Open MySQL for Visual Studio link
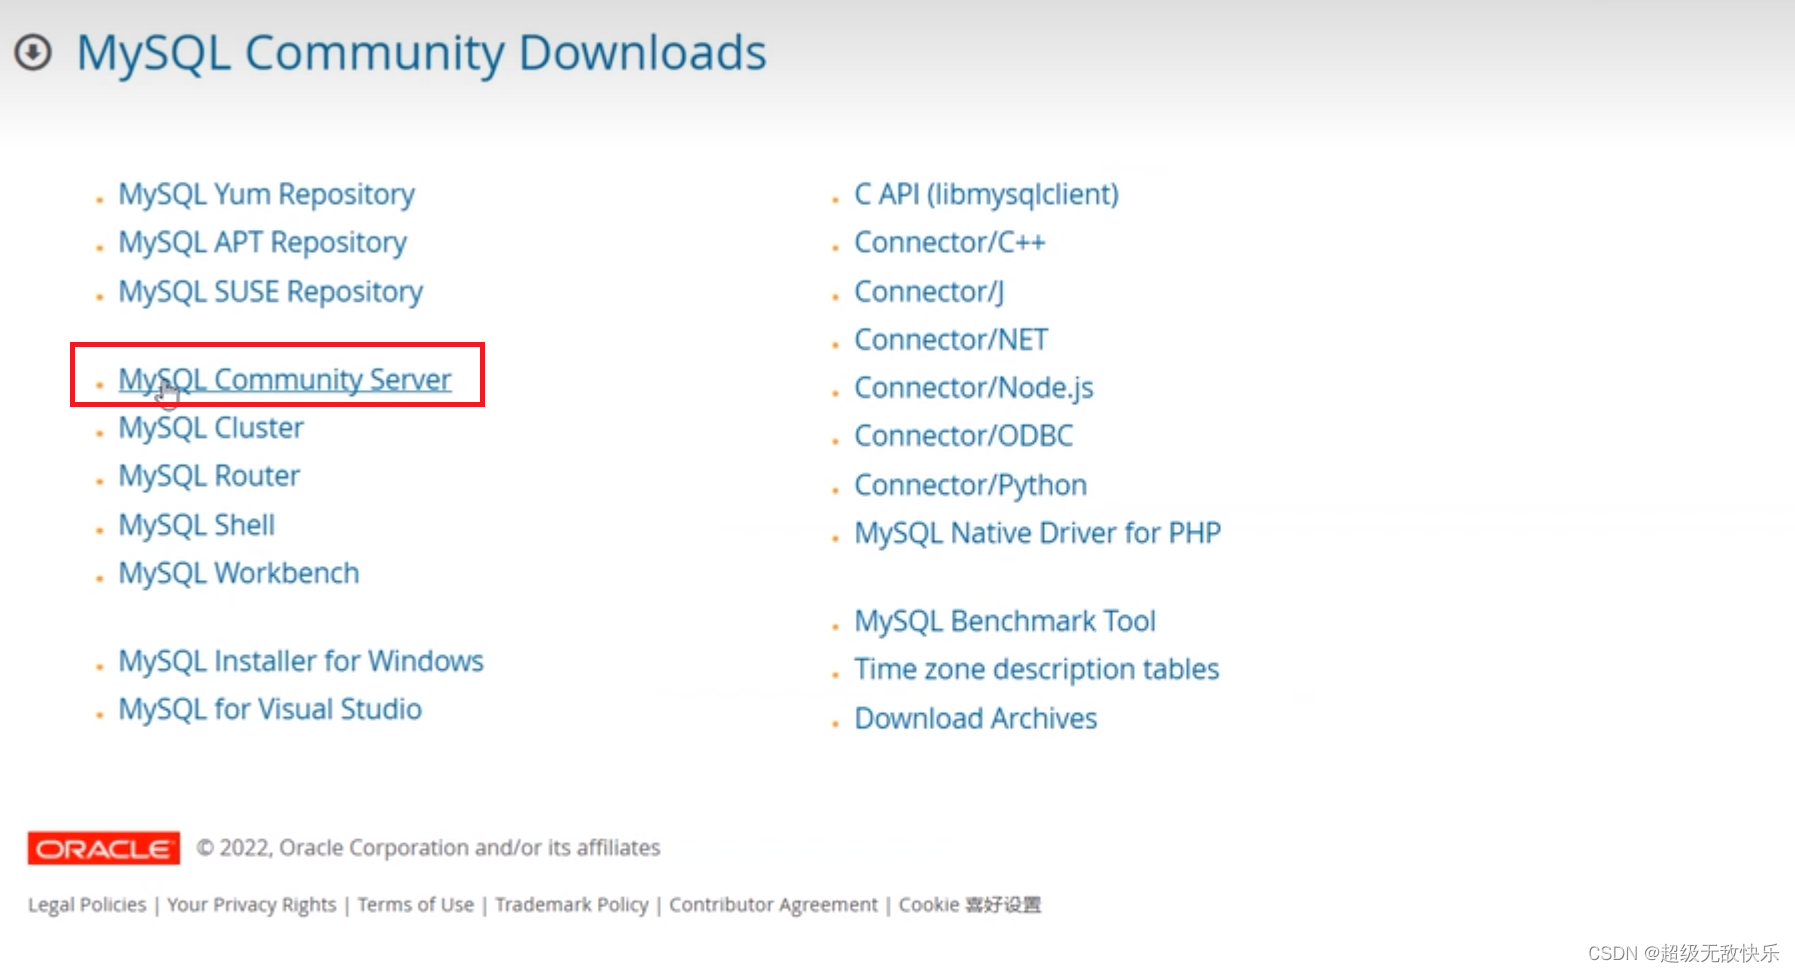The height and width of the screenshot is (972, 1795). [x=269, y=709]
